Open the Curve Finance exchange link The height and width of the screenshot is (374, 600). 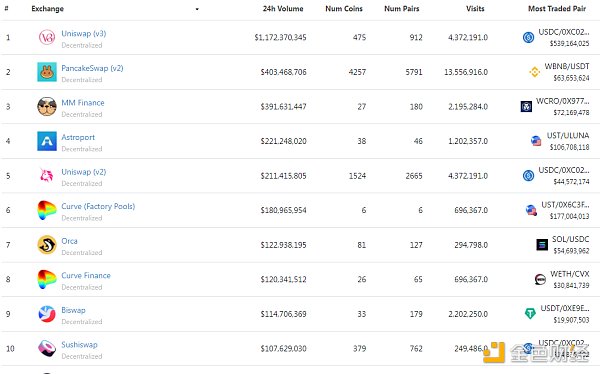[x=86, y=275]
